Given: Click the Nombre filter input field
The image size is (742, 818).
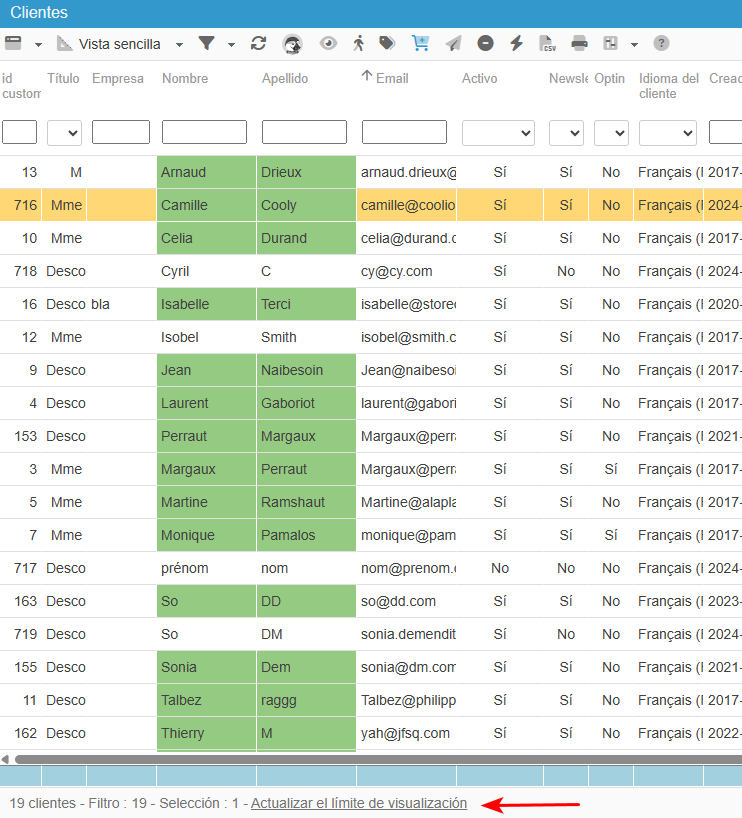Looking at the screenshot, I should (205, 132).
